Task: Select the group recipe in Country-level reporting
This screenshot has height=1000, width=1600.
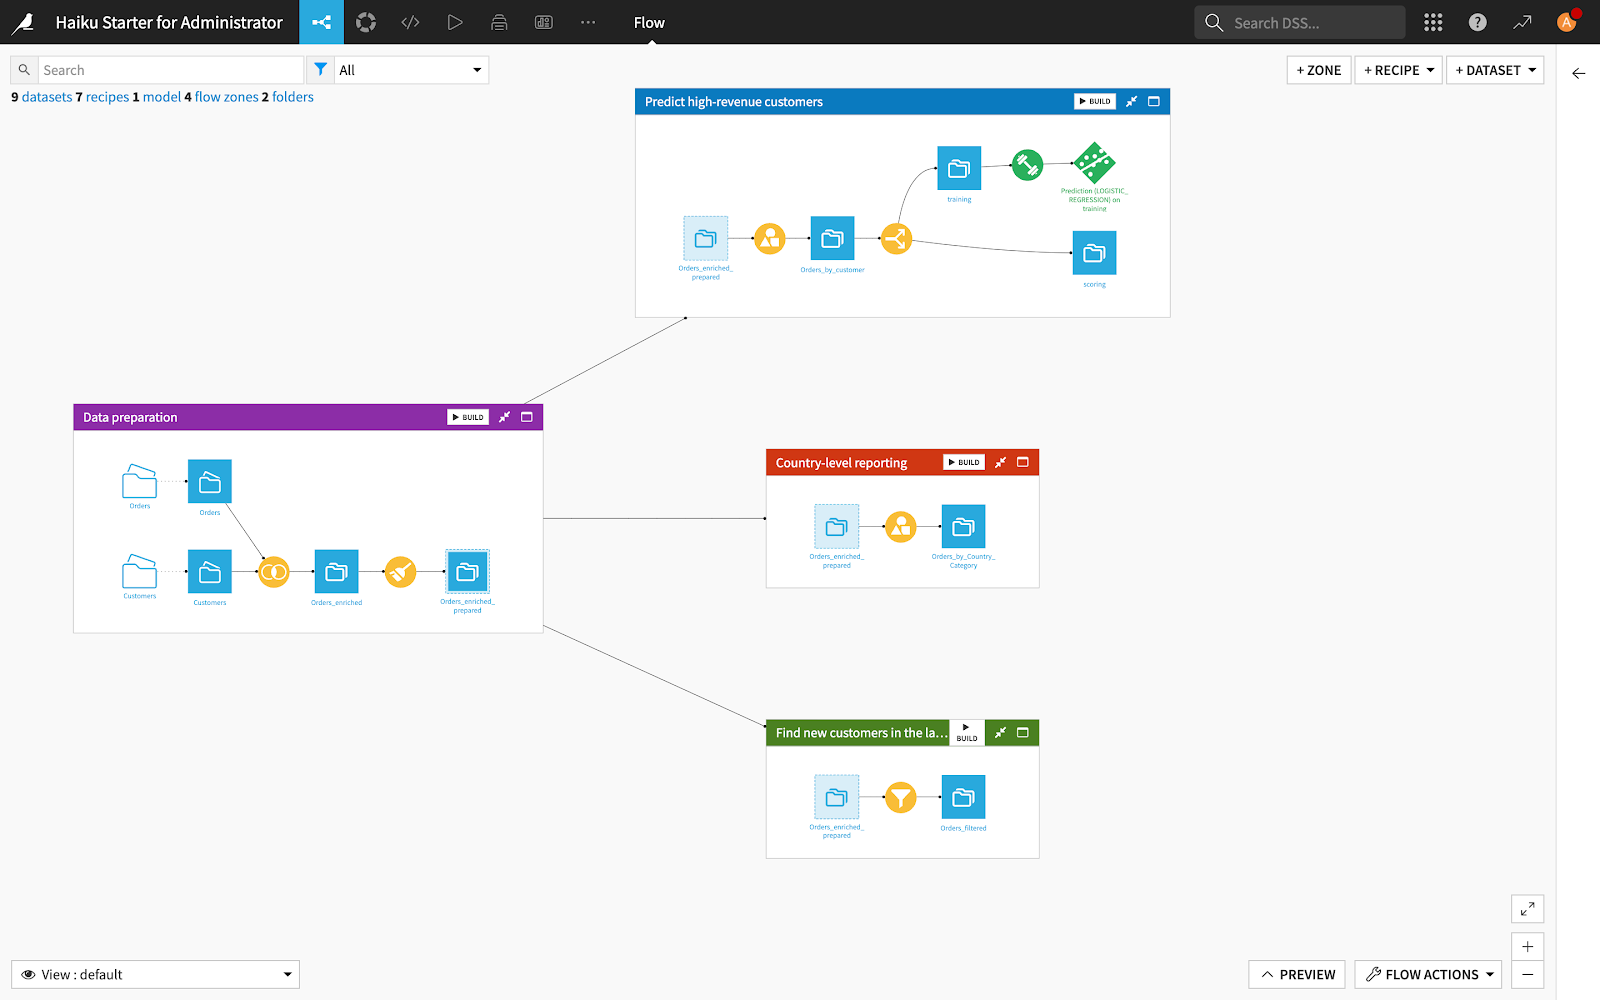Action: pyautogui.click(x=900, y=527)
